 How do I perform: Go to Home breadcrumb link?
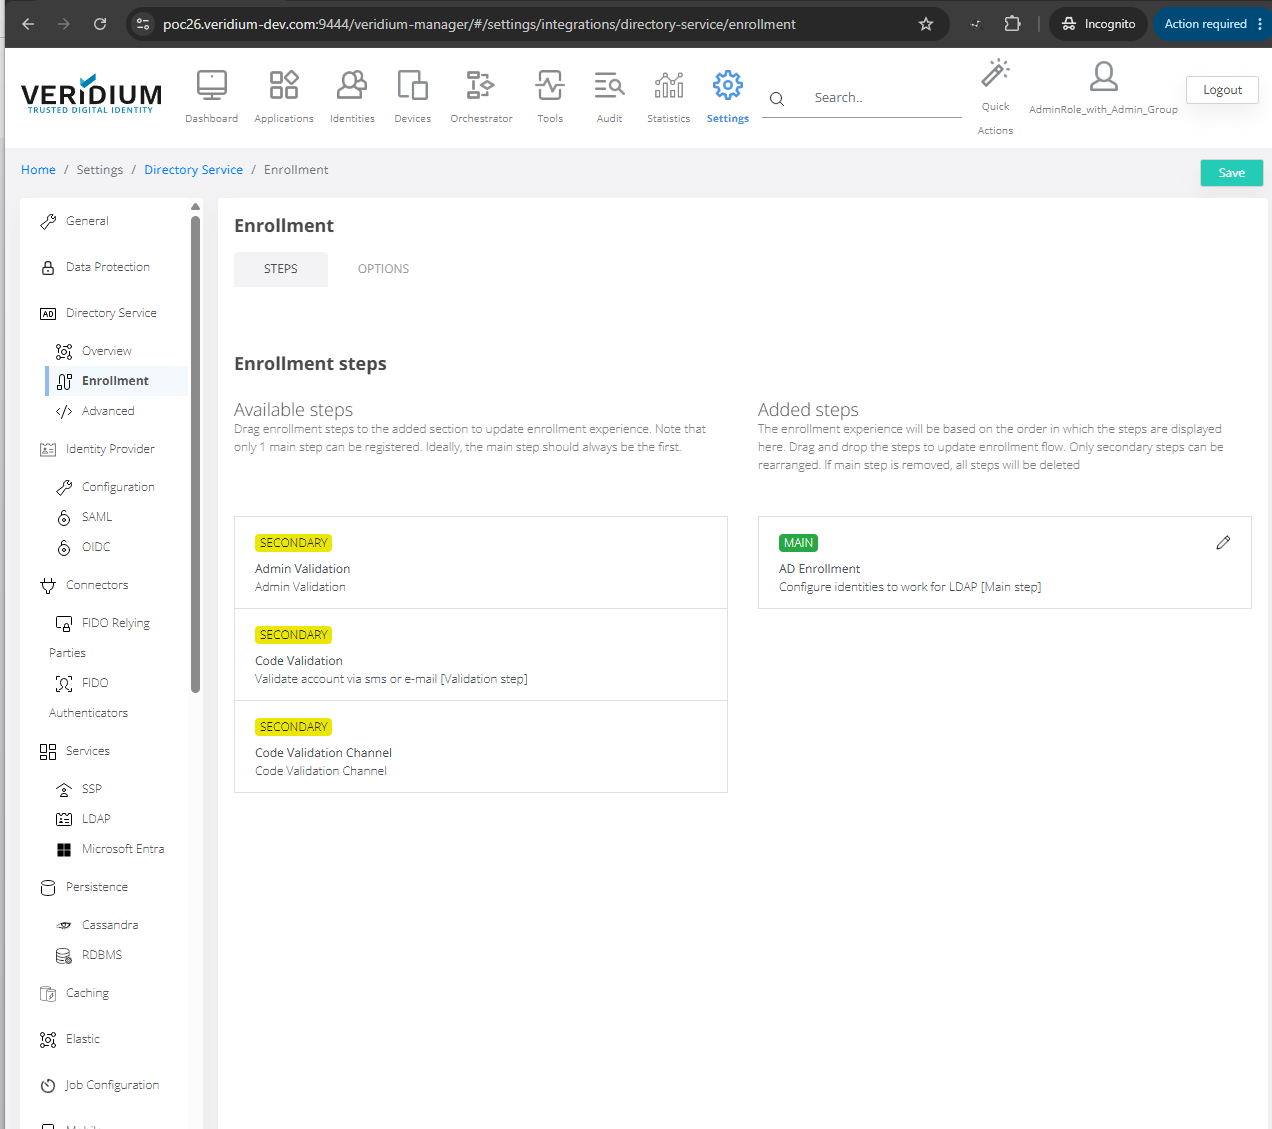(38, 170)
